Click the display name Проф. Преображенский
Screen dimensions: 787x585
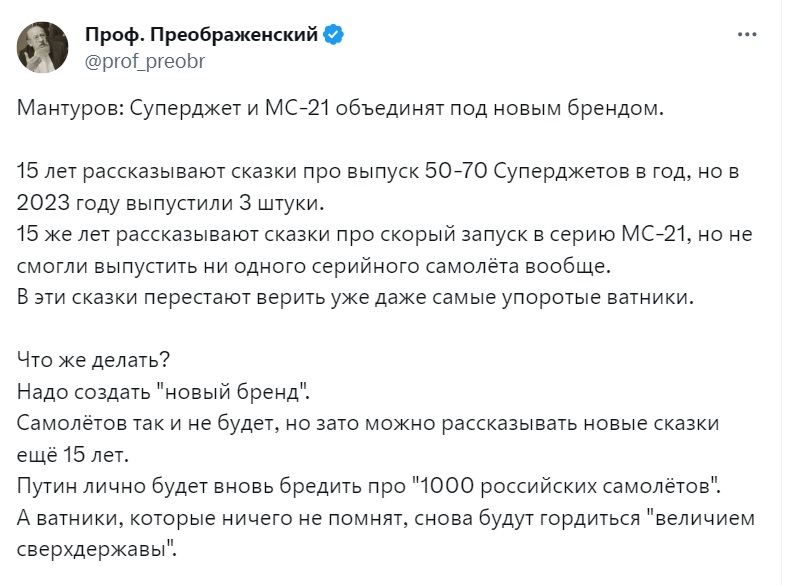(x=201, y=35)
